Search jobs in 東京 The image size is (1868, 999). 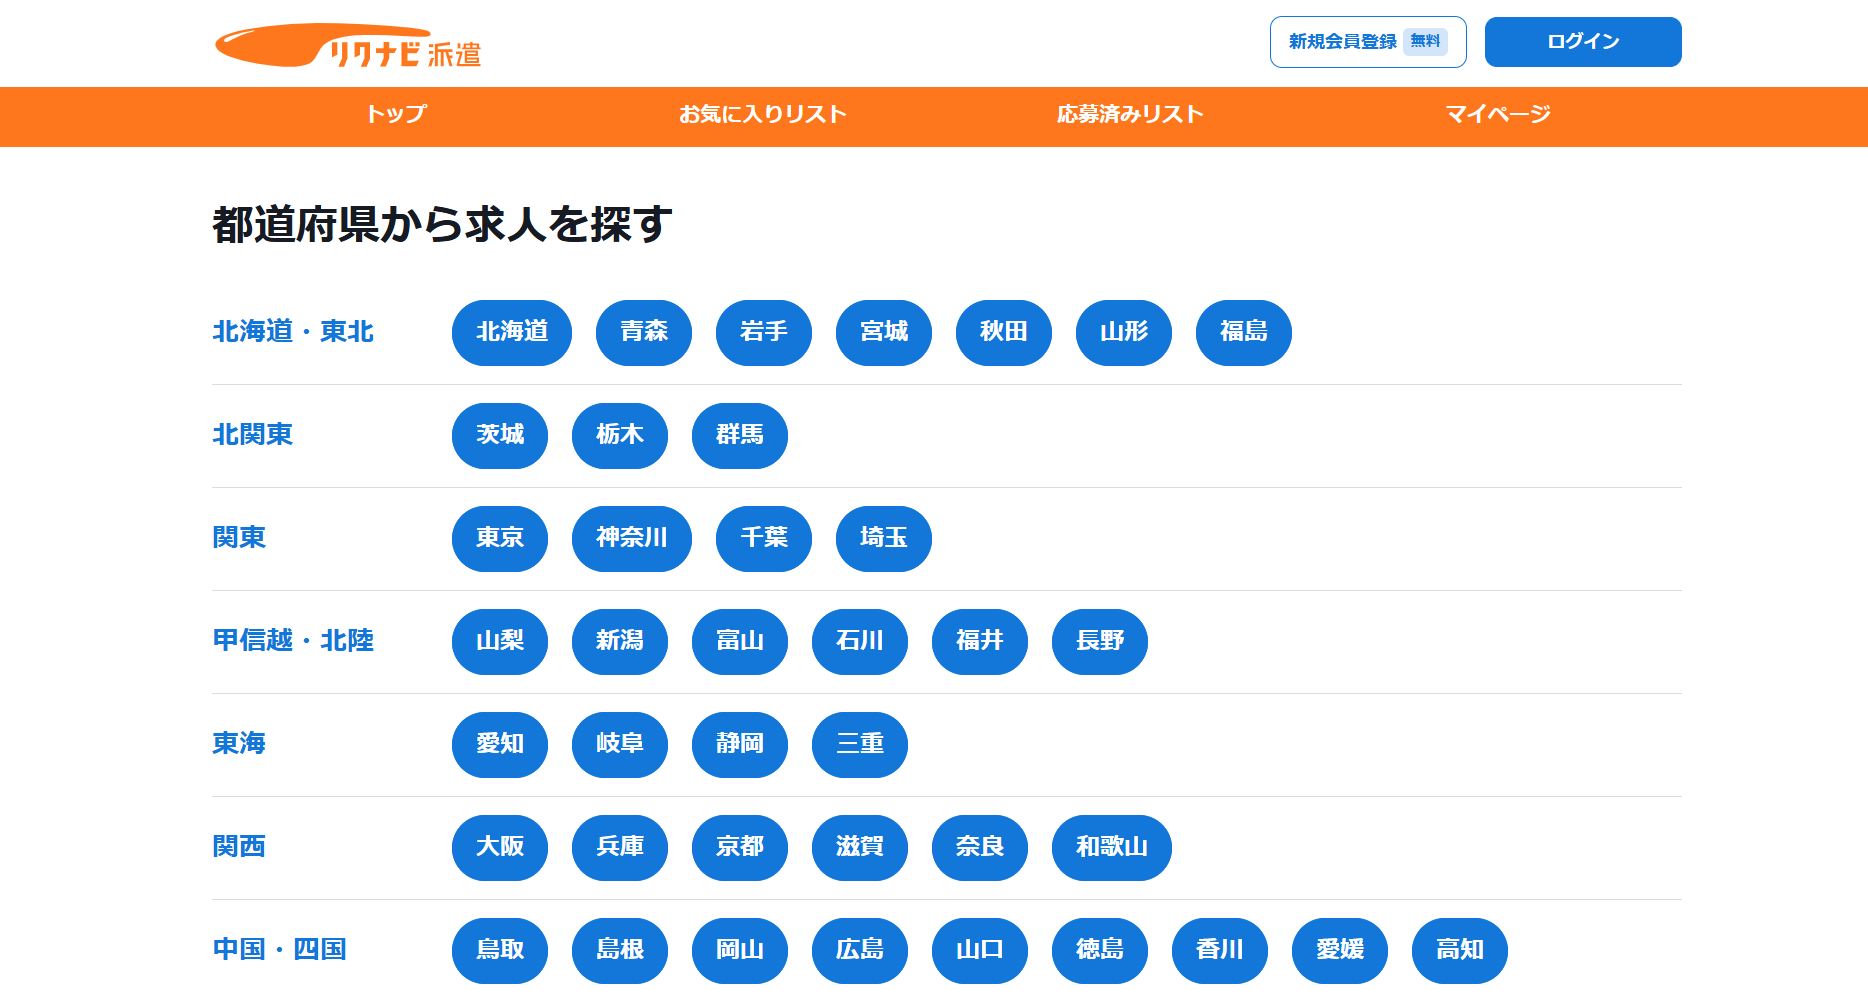point(499,539)
